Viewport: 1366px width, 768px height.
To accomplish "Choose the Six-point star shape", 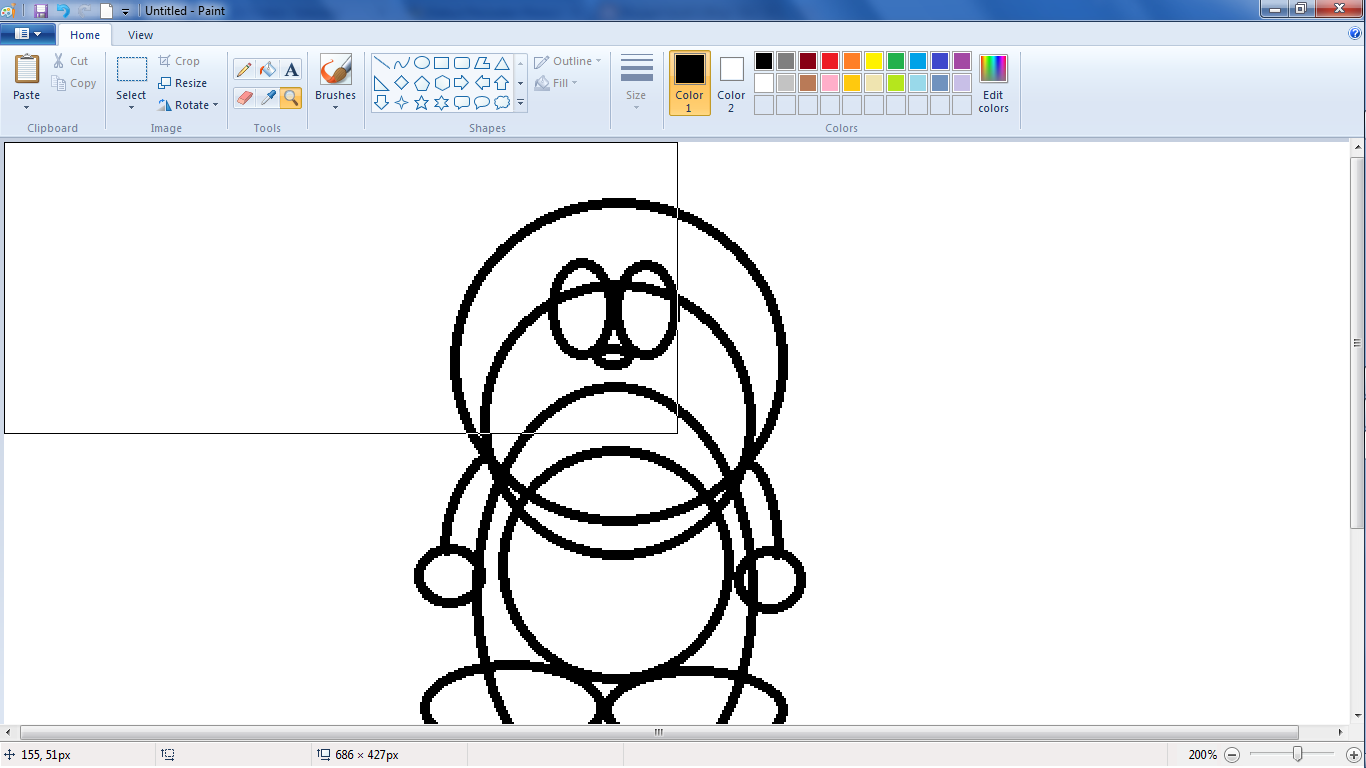I will (441, 102).
